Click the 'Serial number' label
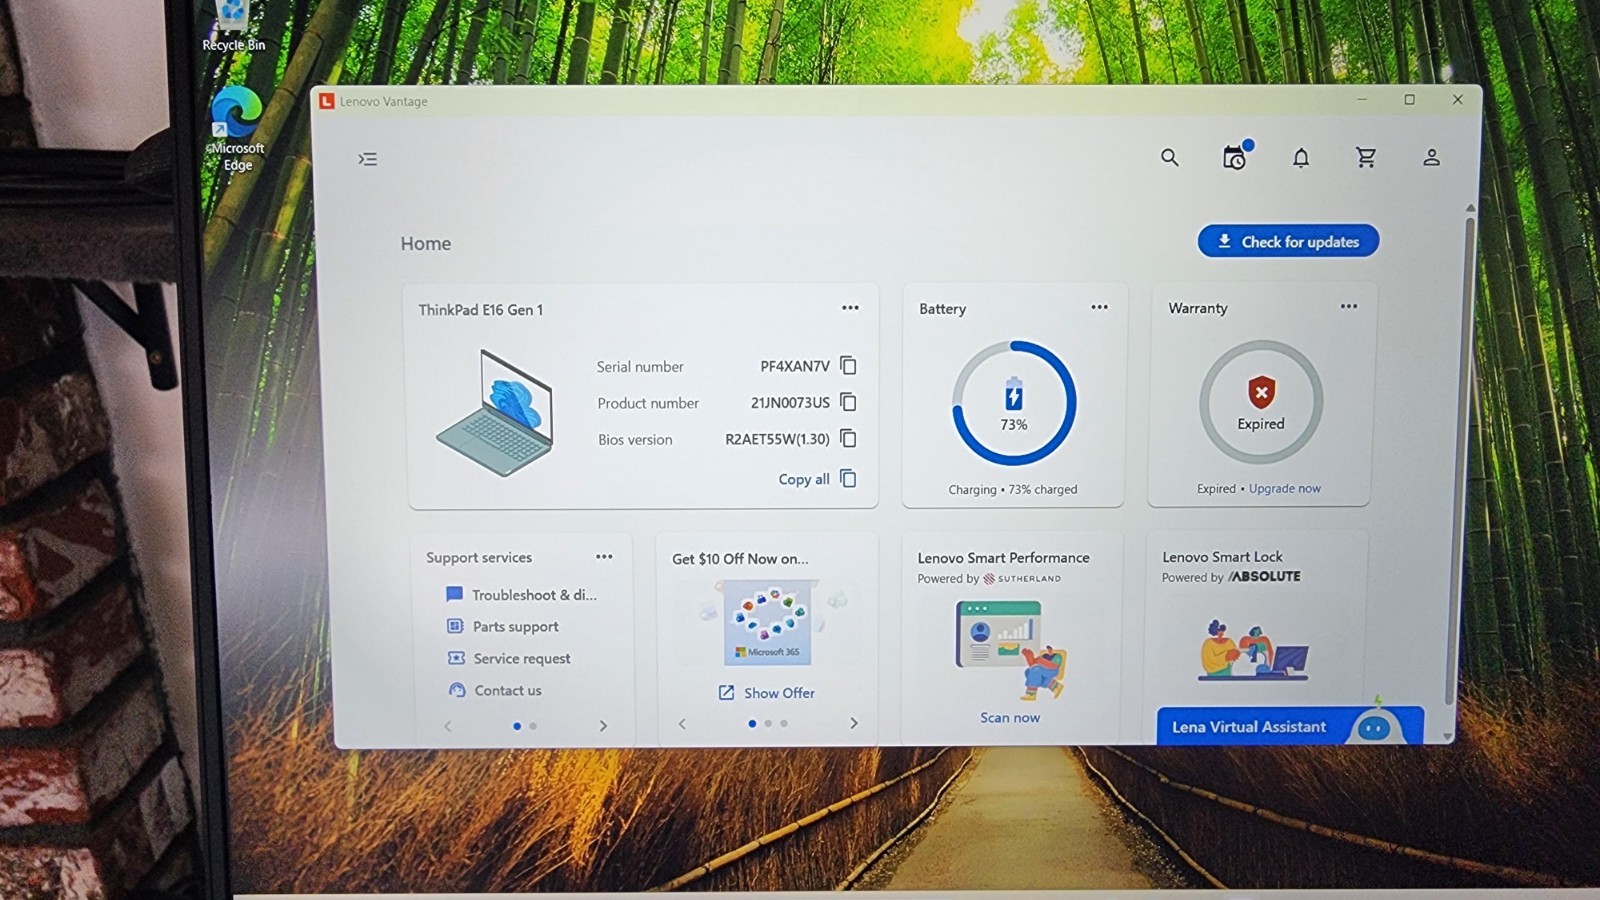Image resolution: width=1600 pixels, height=900 pixels. (x=640, y=367)
